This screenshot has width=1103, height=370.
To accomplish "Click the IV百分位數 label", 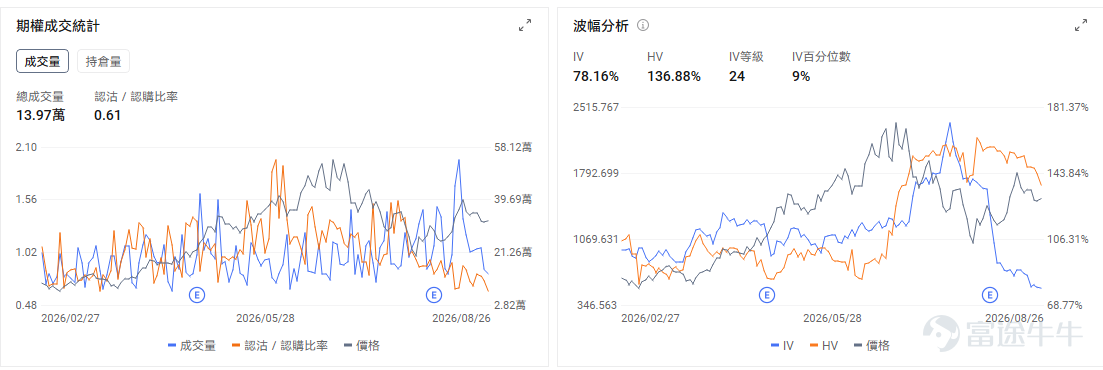I will (821, 57).
